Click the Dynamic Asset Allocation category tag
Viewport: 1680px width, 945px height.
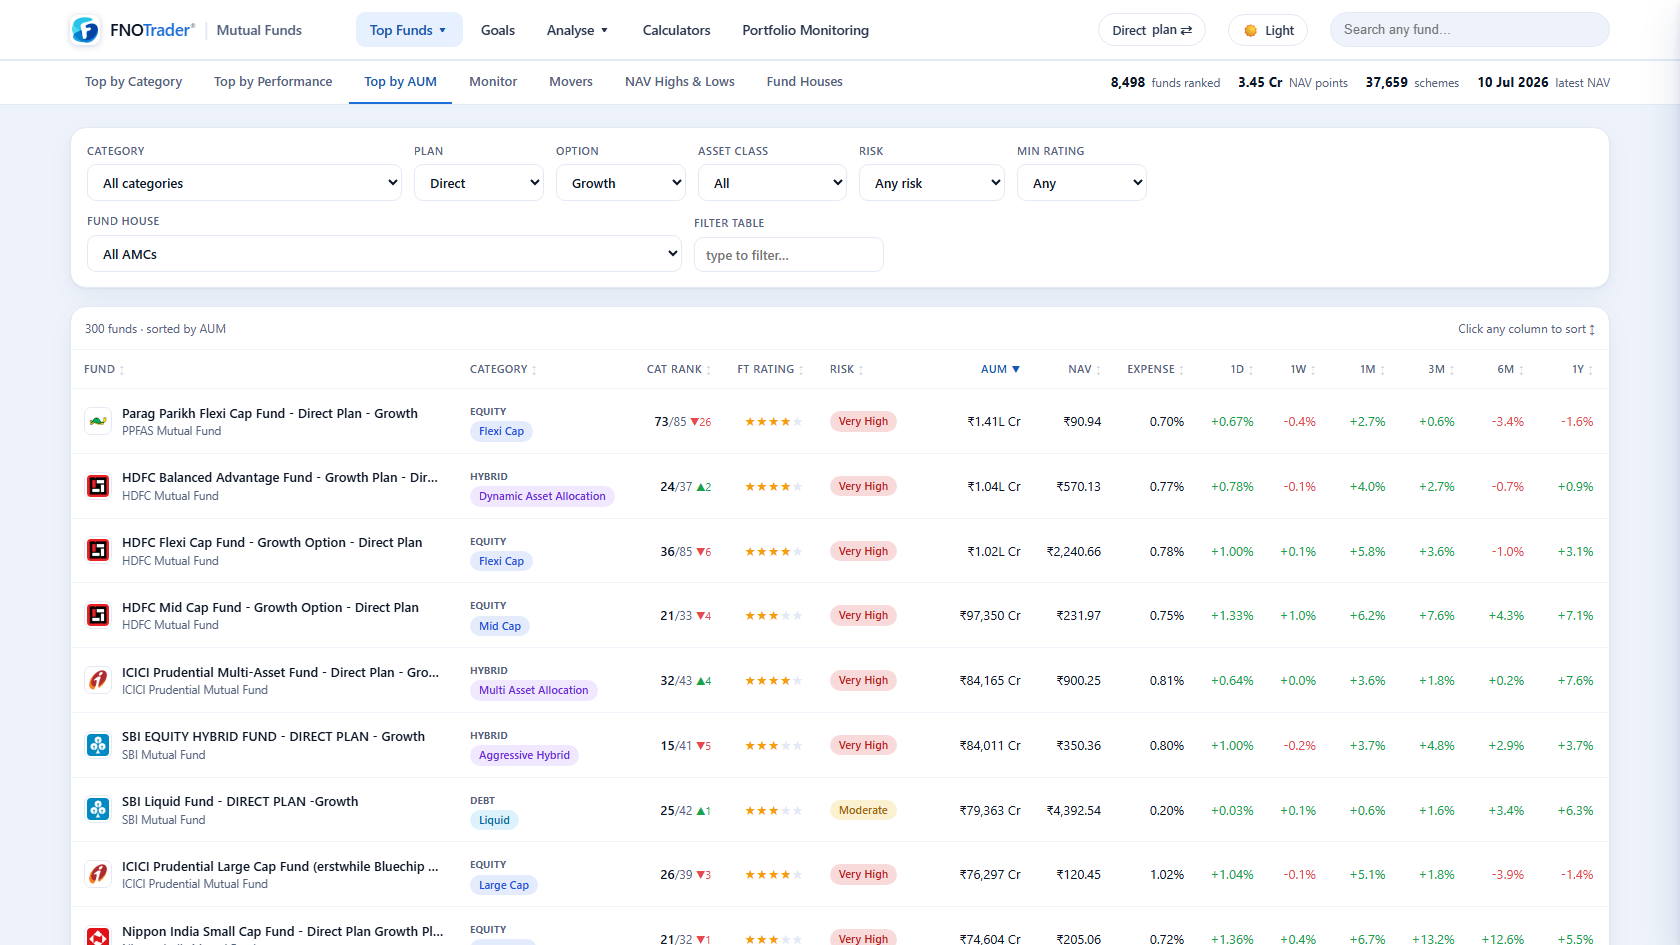tap(542, 497)
